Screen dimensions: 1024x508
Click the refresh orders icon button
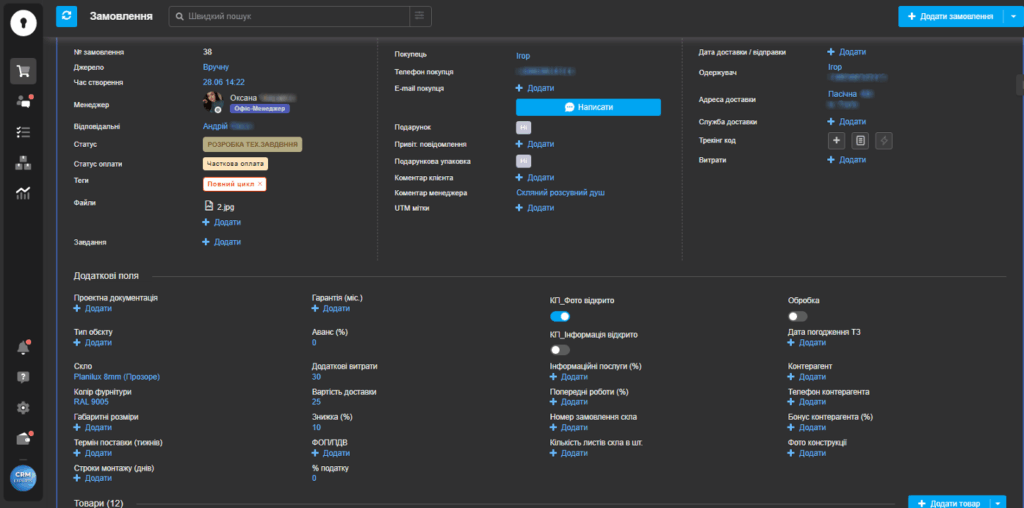coord(67,16)
